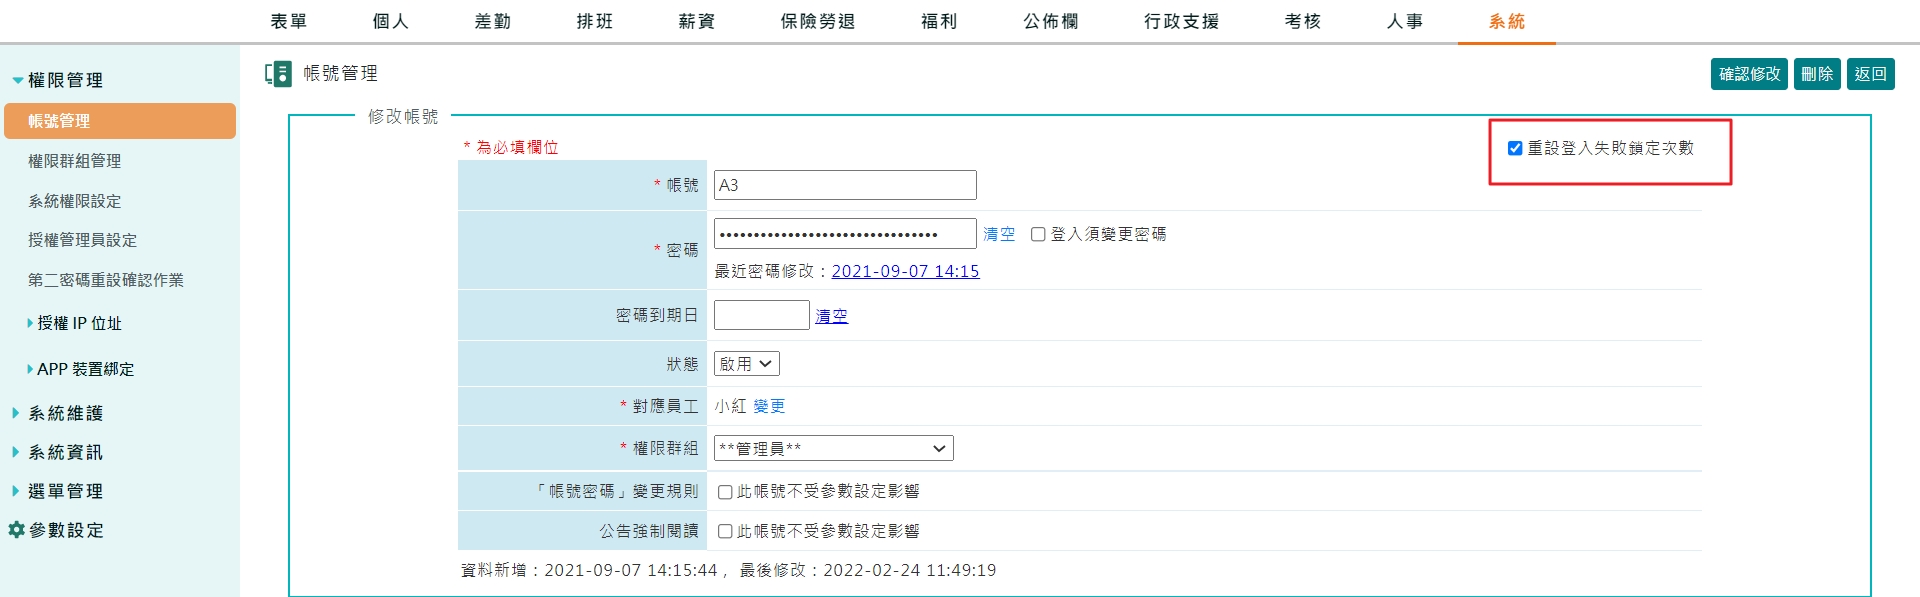The width and height of the screenshot is (1920, 597).
Task: Click the 密碼 password input field
Action: 845,234
